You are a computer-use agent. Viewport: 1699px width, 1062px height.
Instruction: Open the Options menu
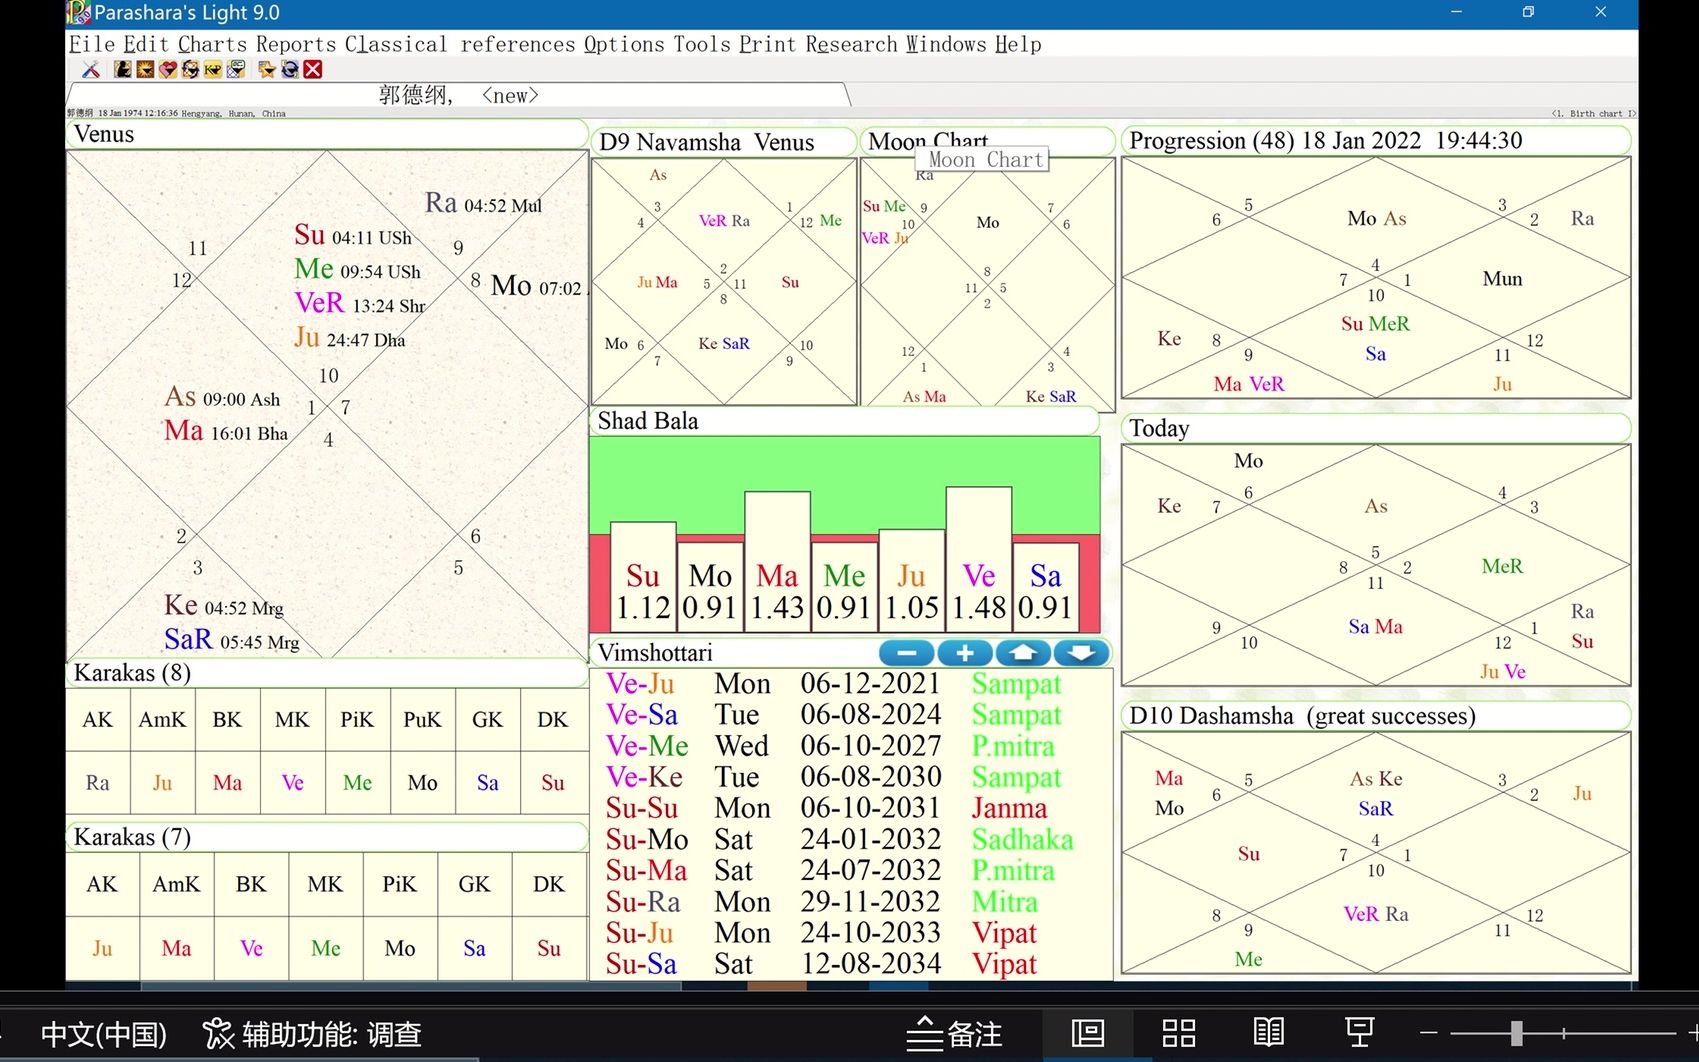tap(624, 44)
